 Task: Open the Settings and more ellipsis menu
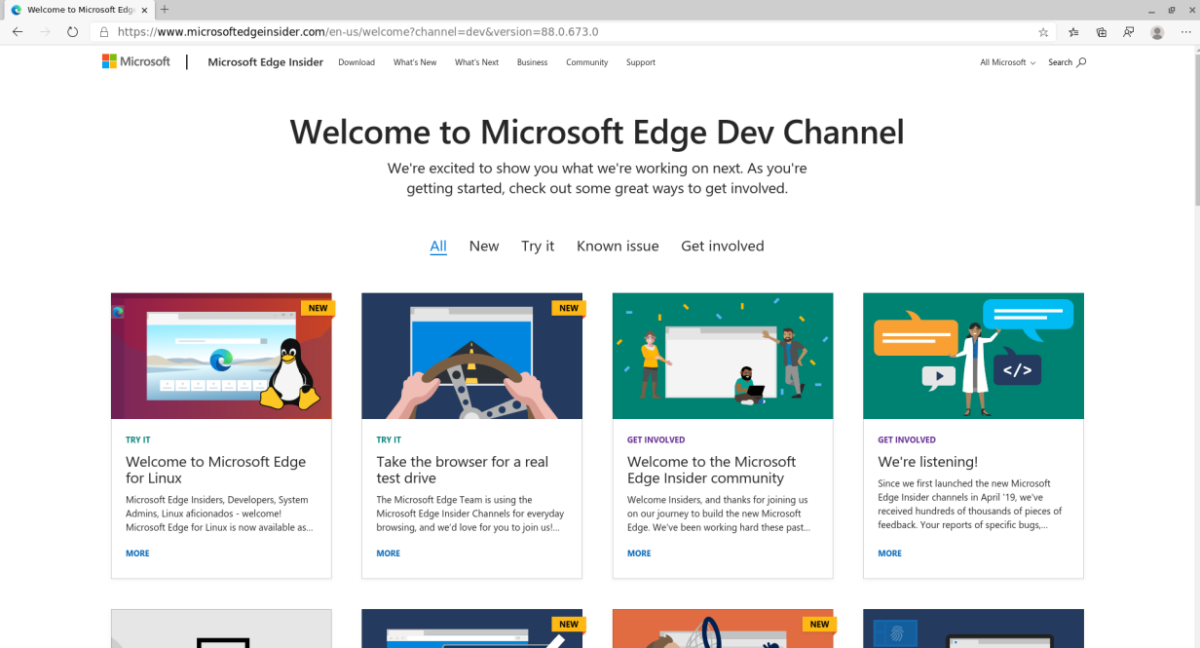click(1185, 32)
